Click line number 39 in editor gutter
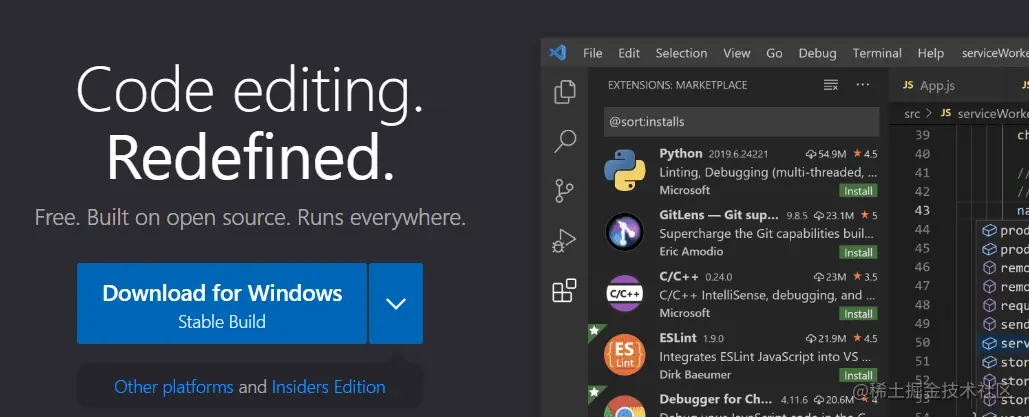The height and width of the screenshot is (417, 1029). [x=922, y=135]
